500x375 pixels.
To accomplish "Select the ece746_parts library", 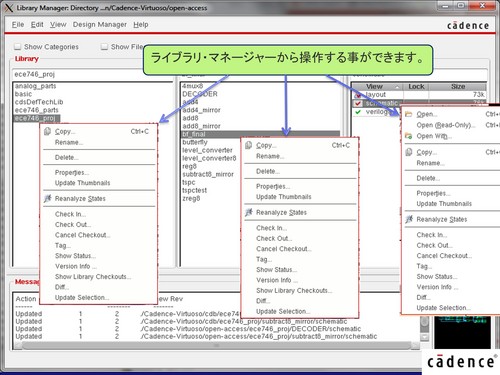I will pyautogui.click(x=36, y=110).
